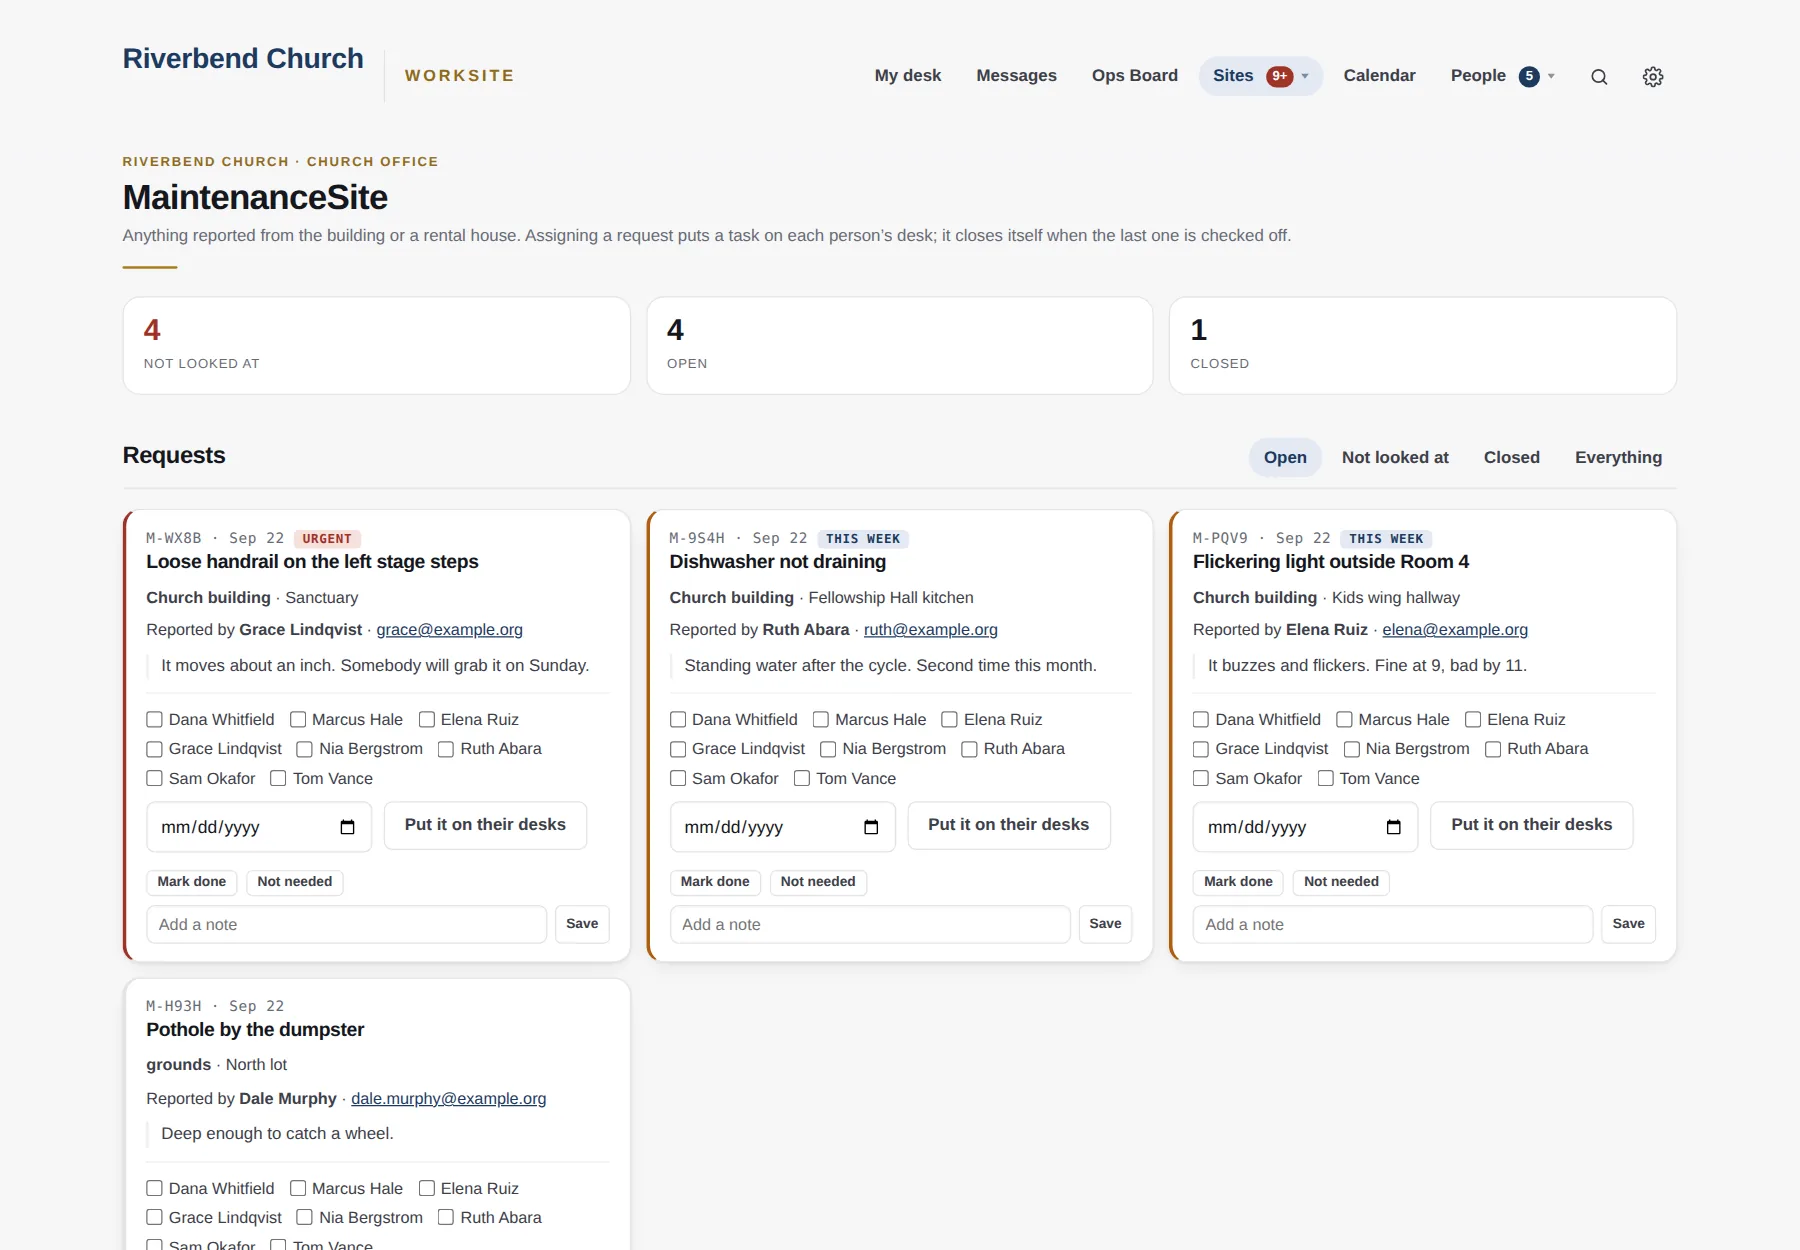Mark Flickering light request done

pos(1238,882)
